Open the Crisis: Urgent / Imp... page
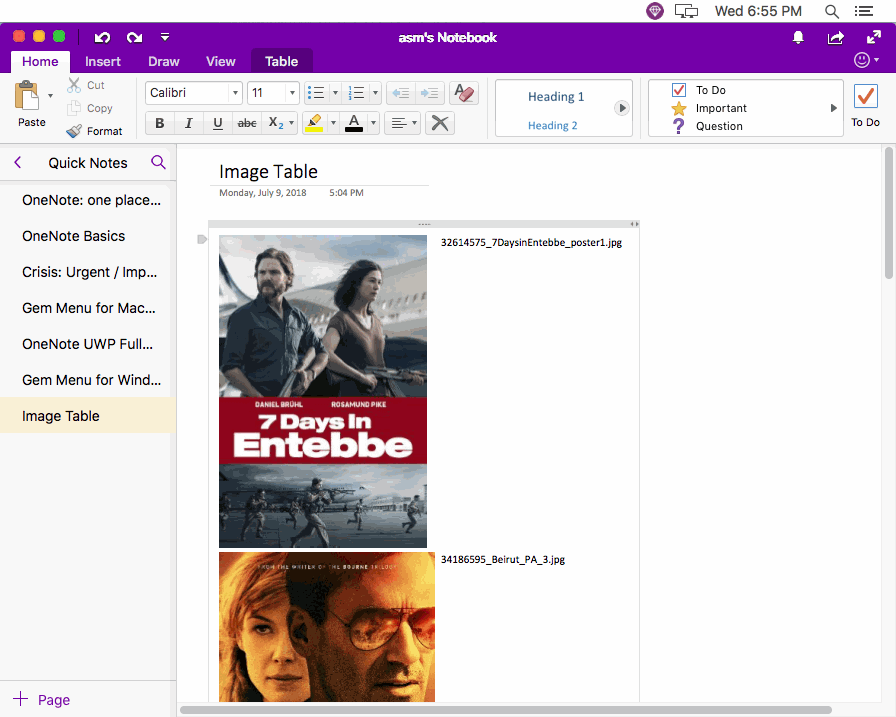The width and height of the screenshot is (896, 717). click(x=86, y=272)
